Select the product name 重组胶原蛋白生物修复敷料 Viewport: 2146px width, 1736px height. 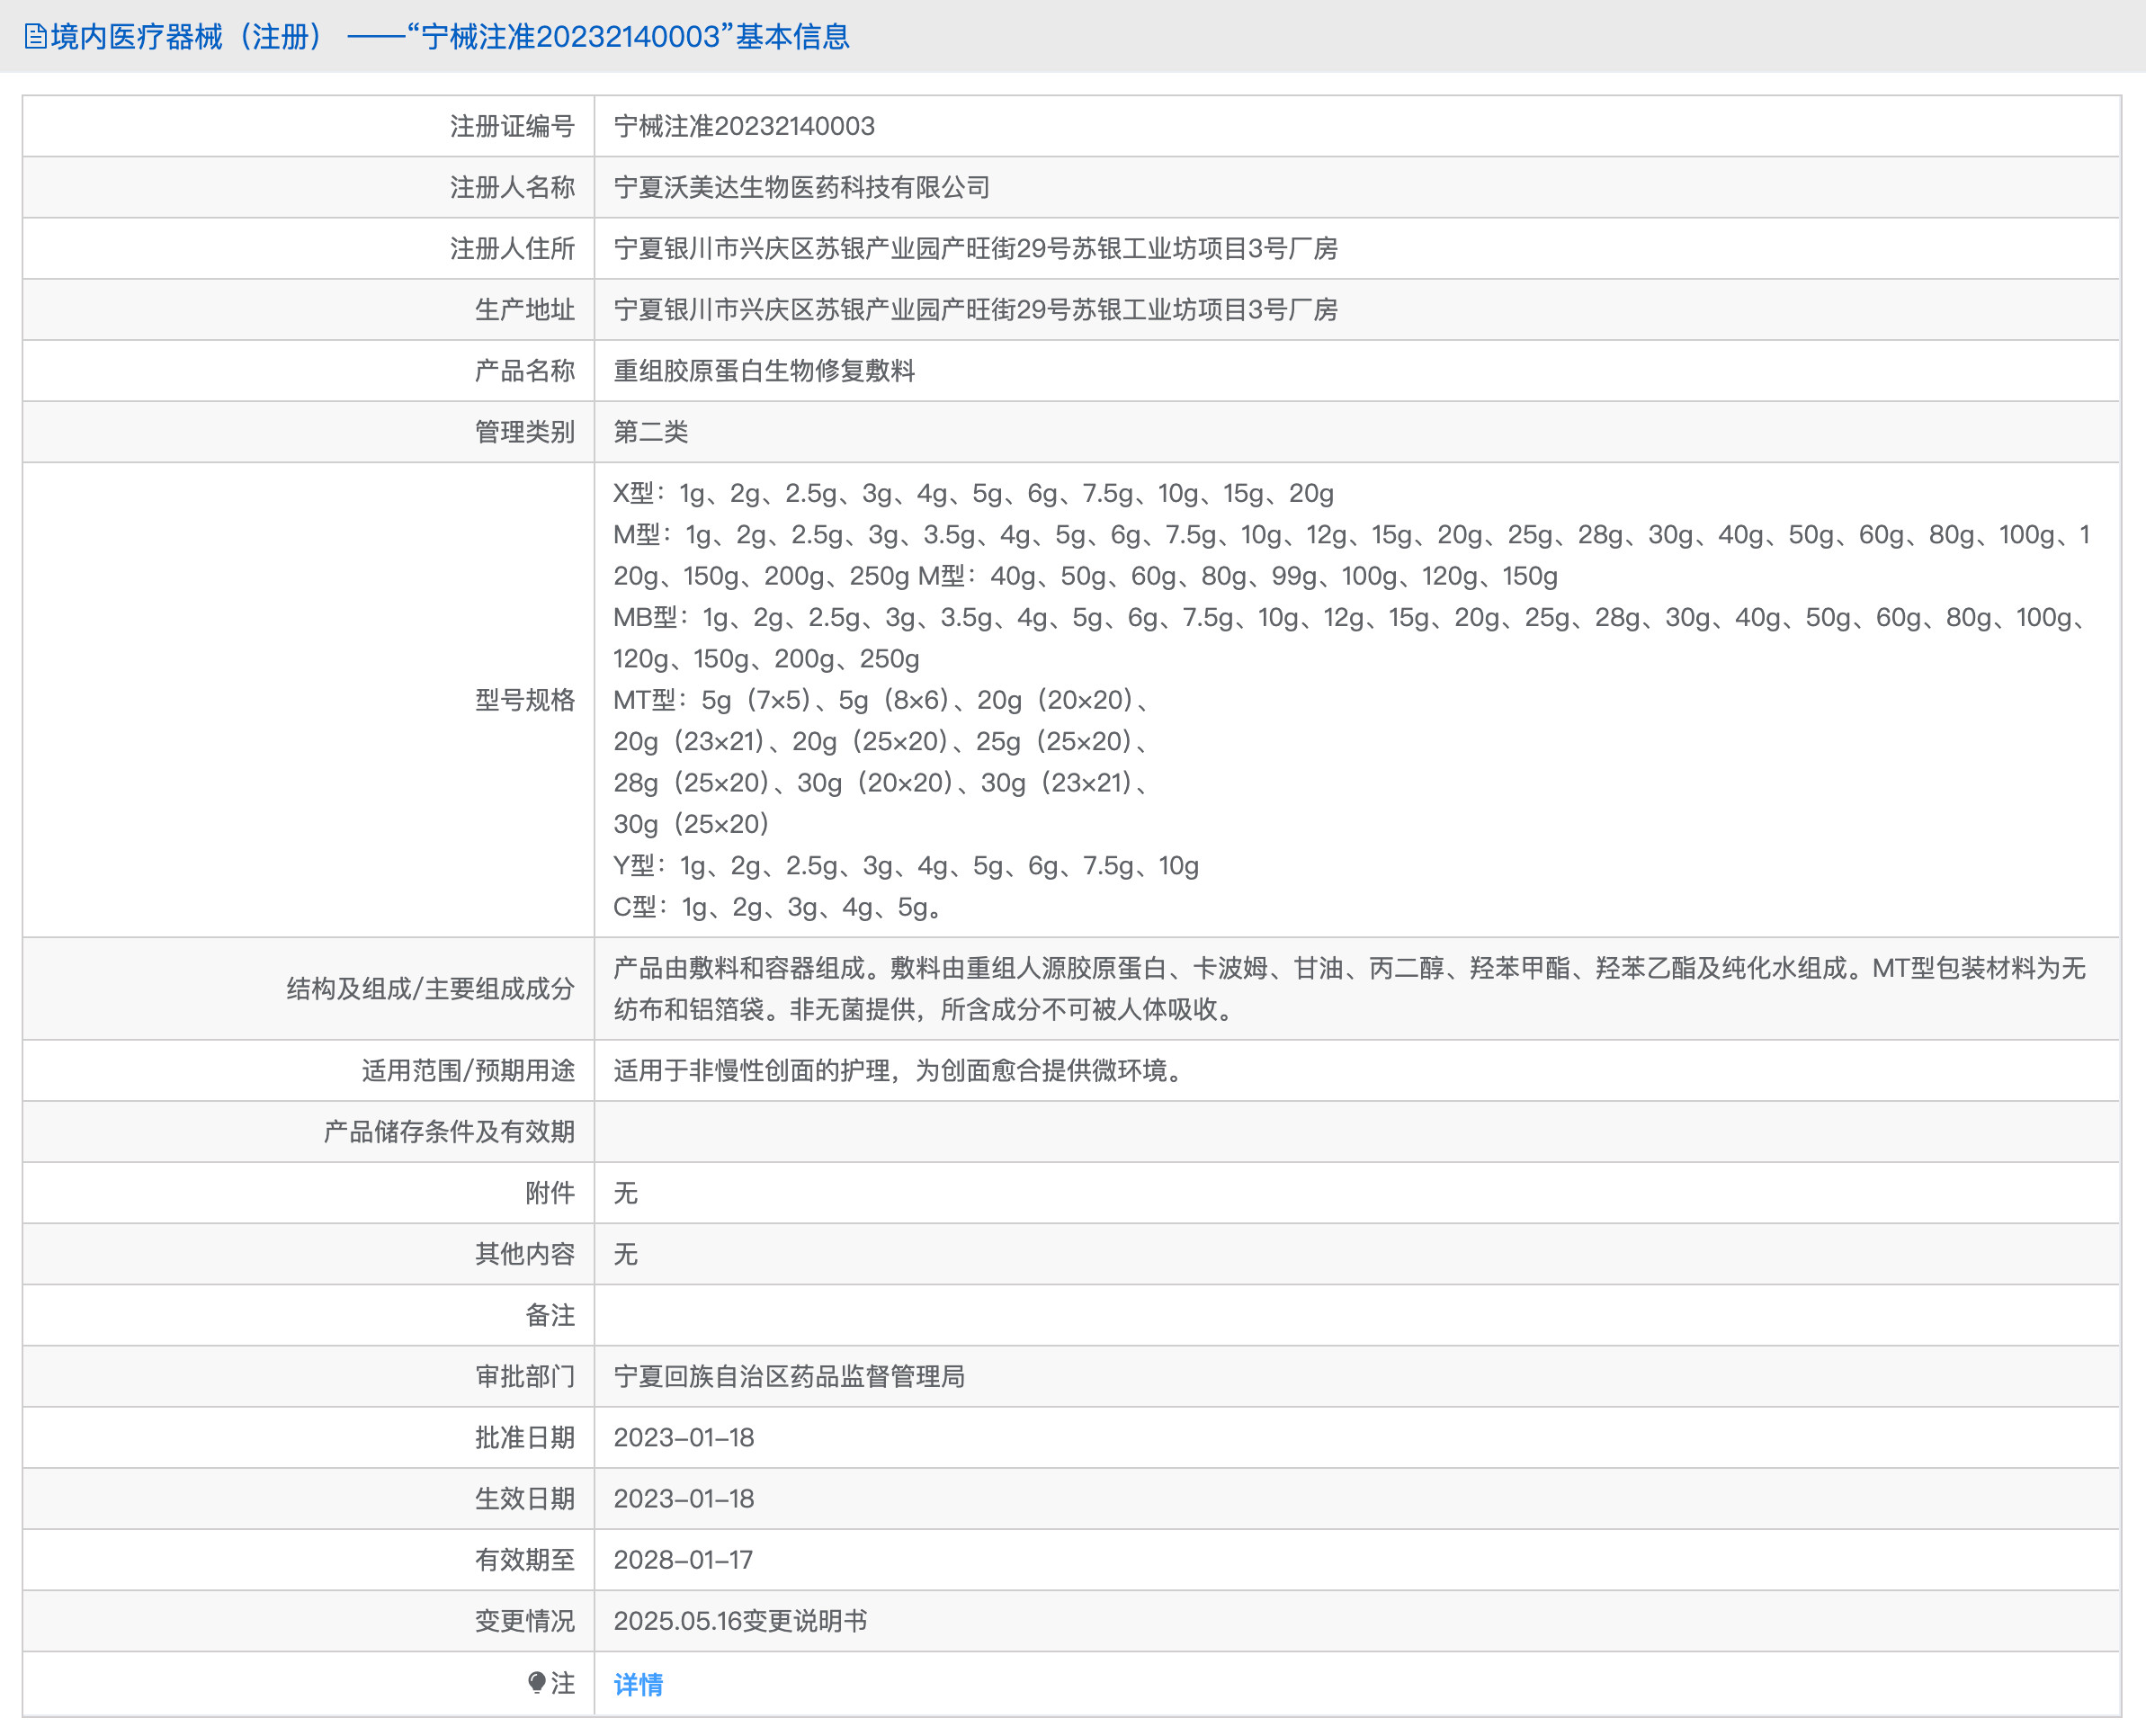(x=767, y=371)
